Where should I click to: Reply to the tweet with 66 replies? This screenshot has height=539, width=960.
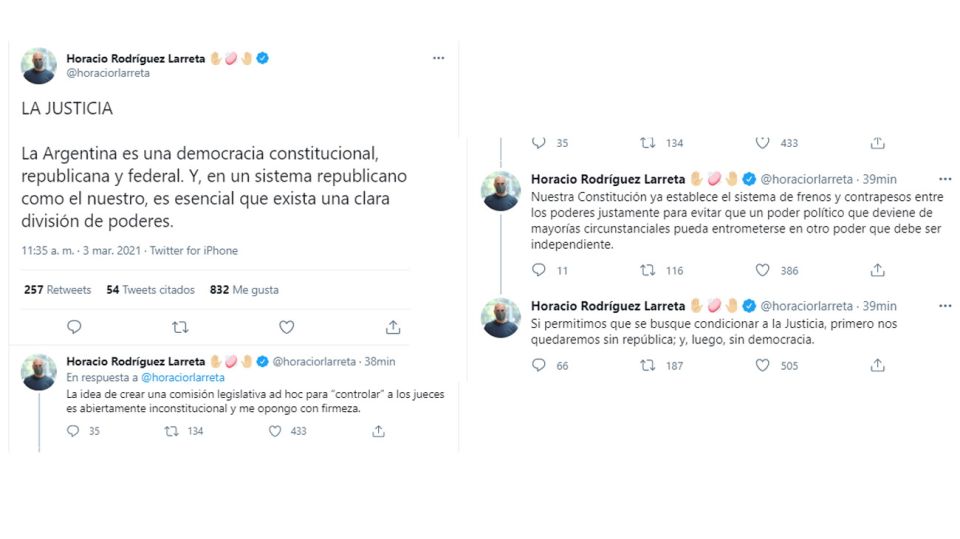pyautogui.click(x=539, y=365)
